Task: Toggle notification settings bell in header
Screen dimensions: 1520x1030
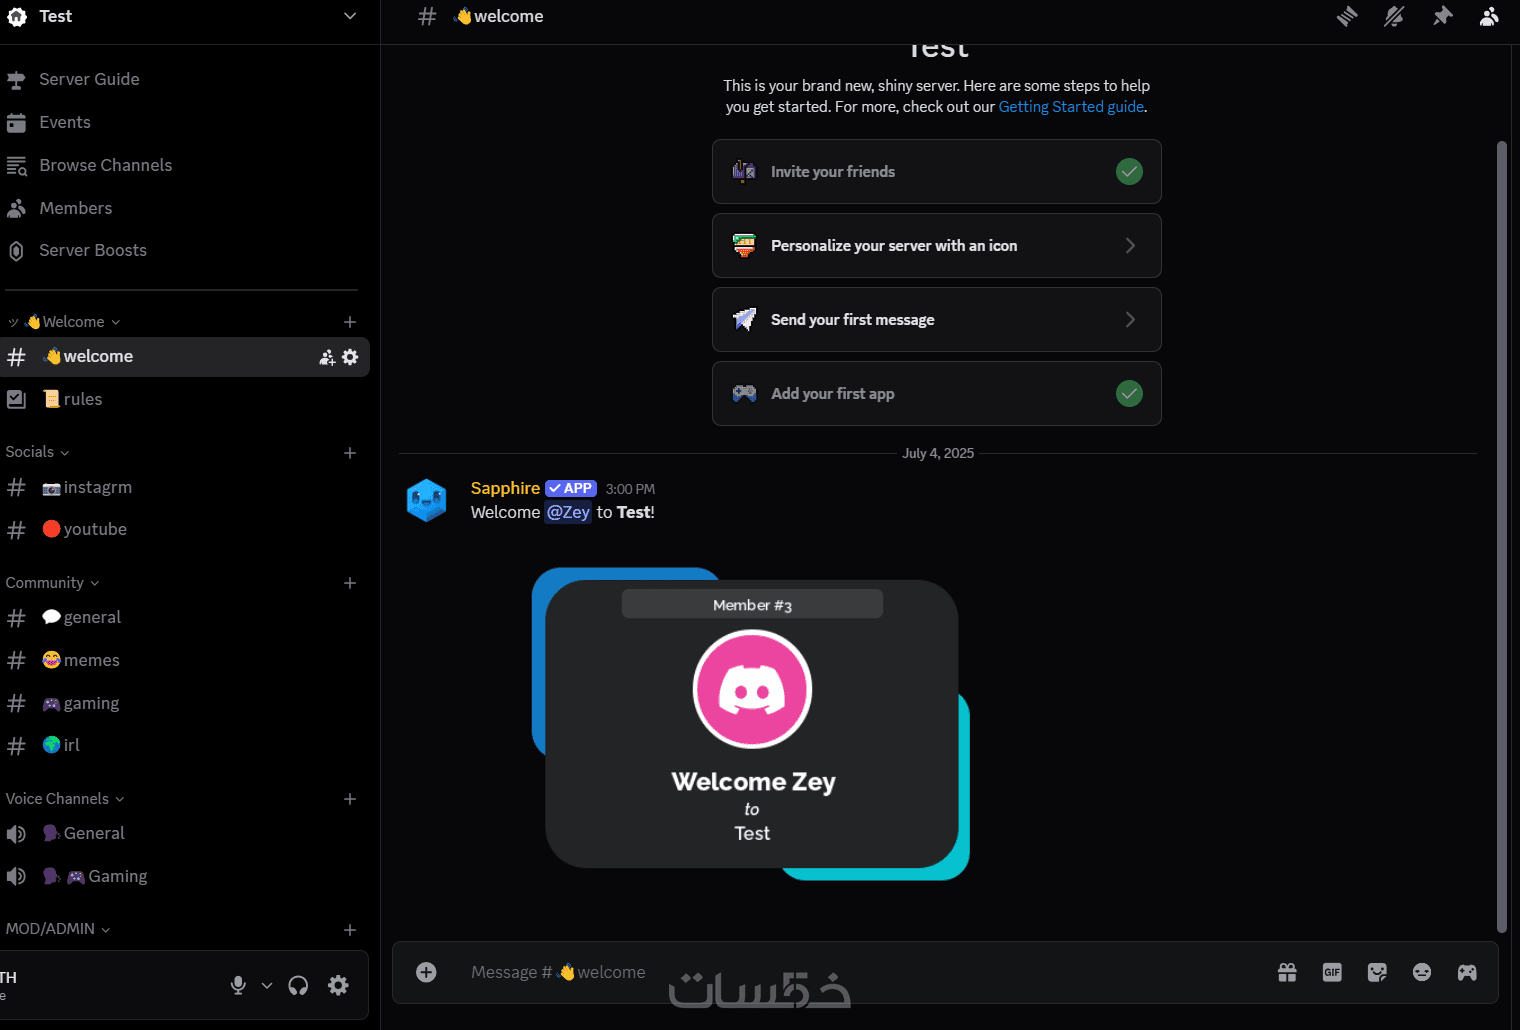Action: click(1394, 16)
